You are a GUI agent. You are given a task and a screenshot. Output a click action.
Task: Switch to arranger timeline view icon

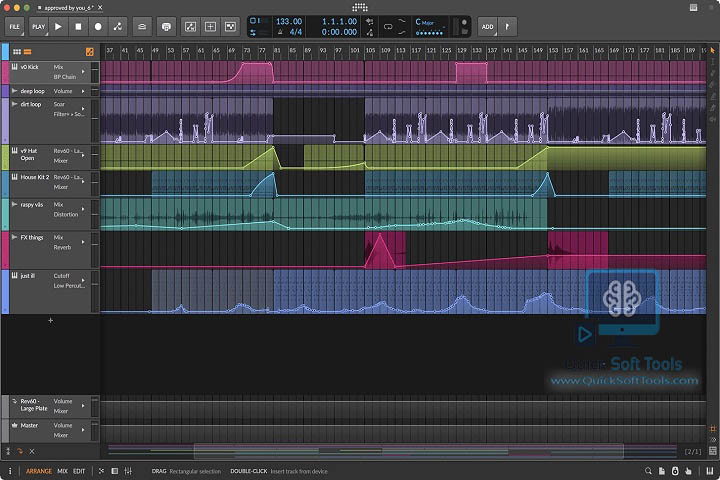click(x=28, y=52)
